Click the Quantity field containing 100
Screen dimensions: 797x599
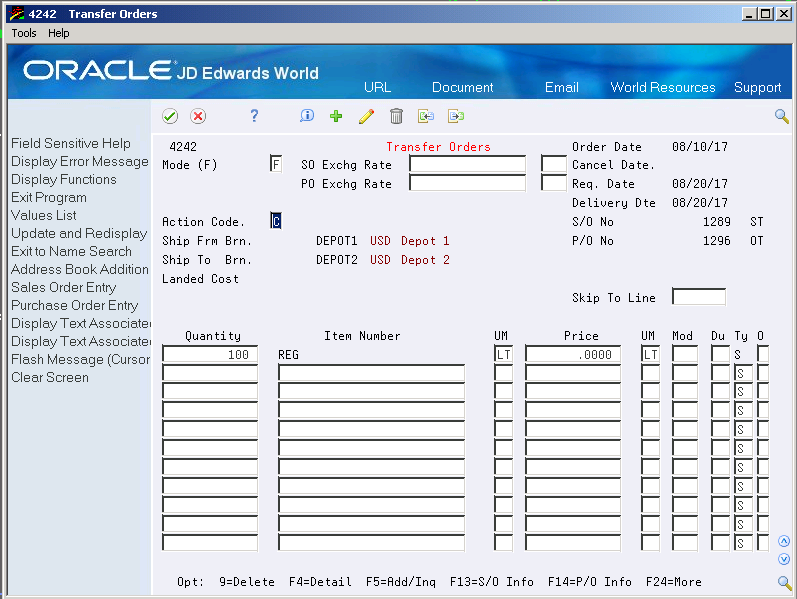210,354
